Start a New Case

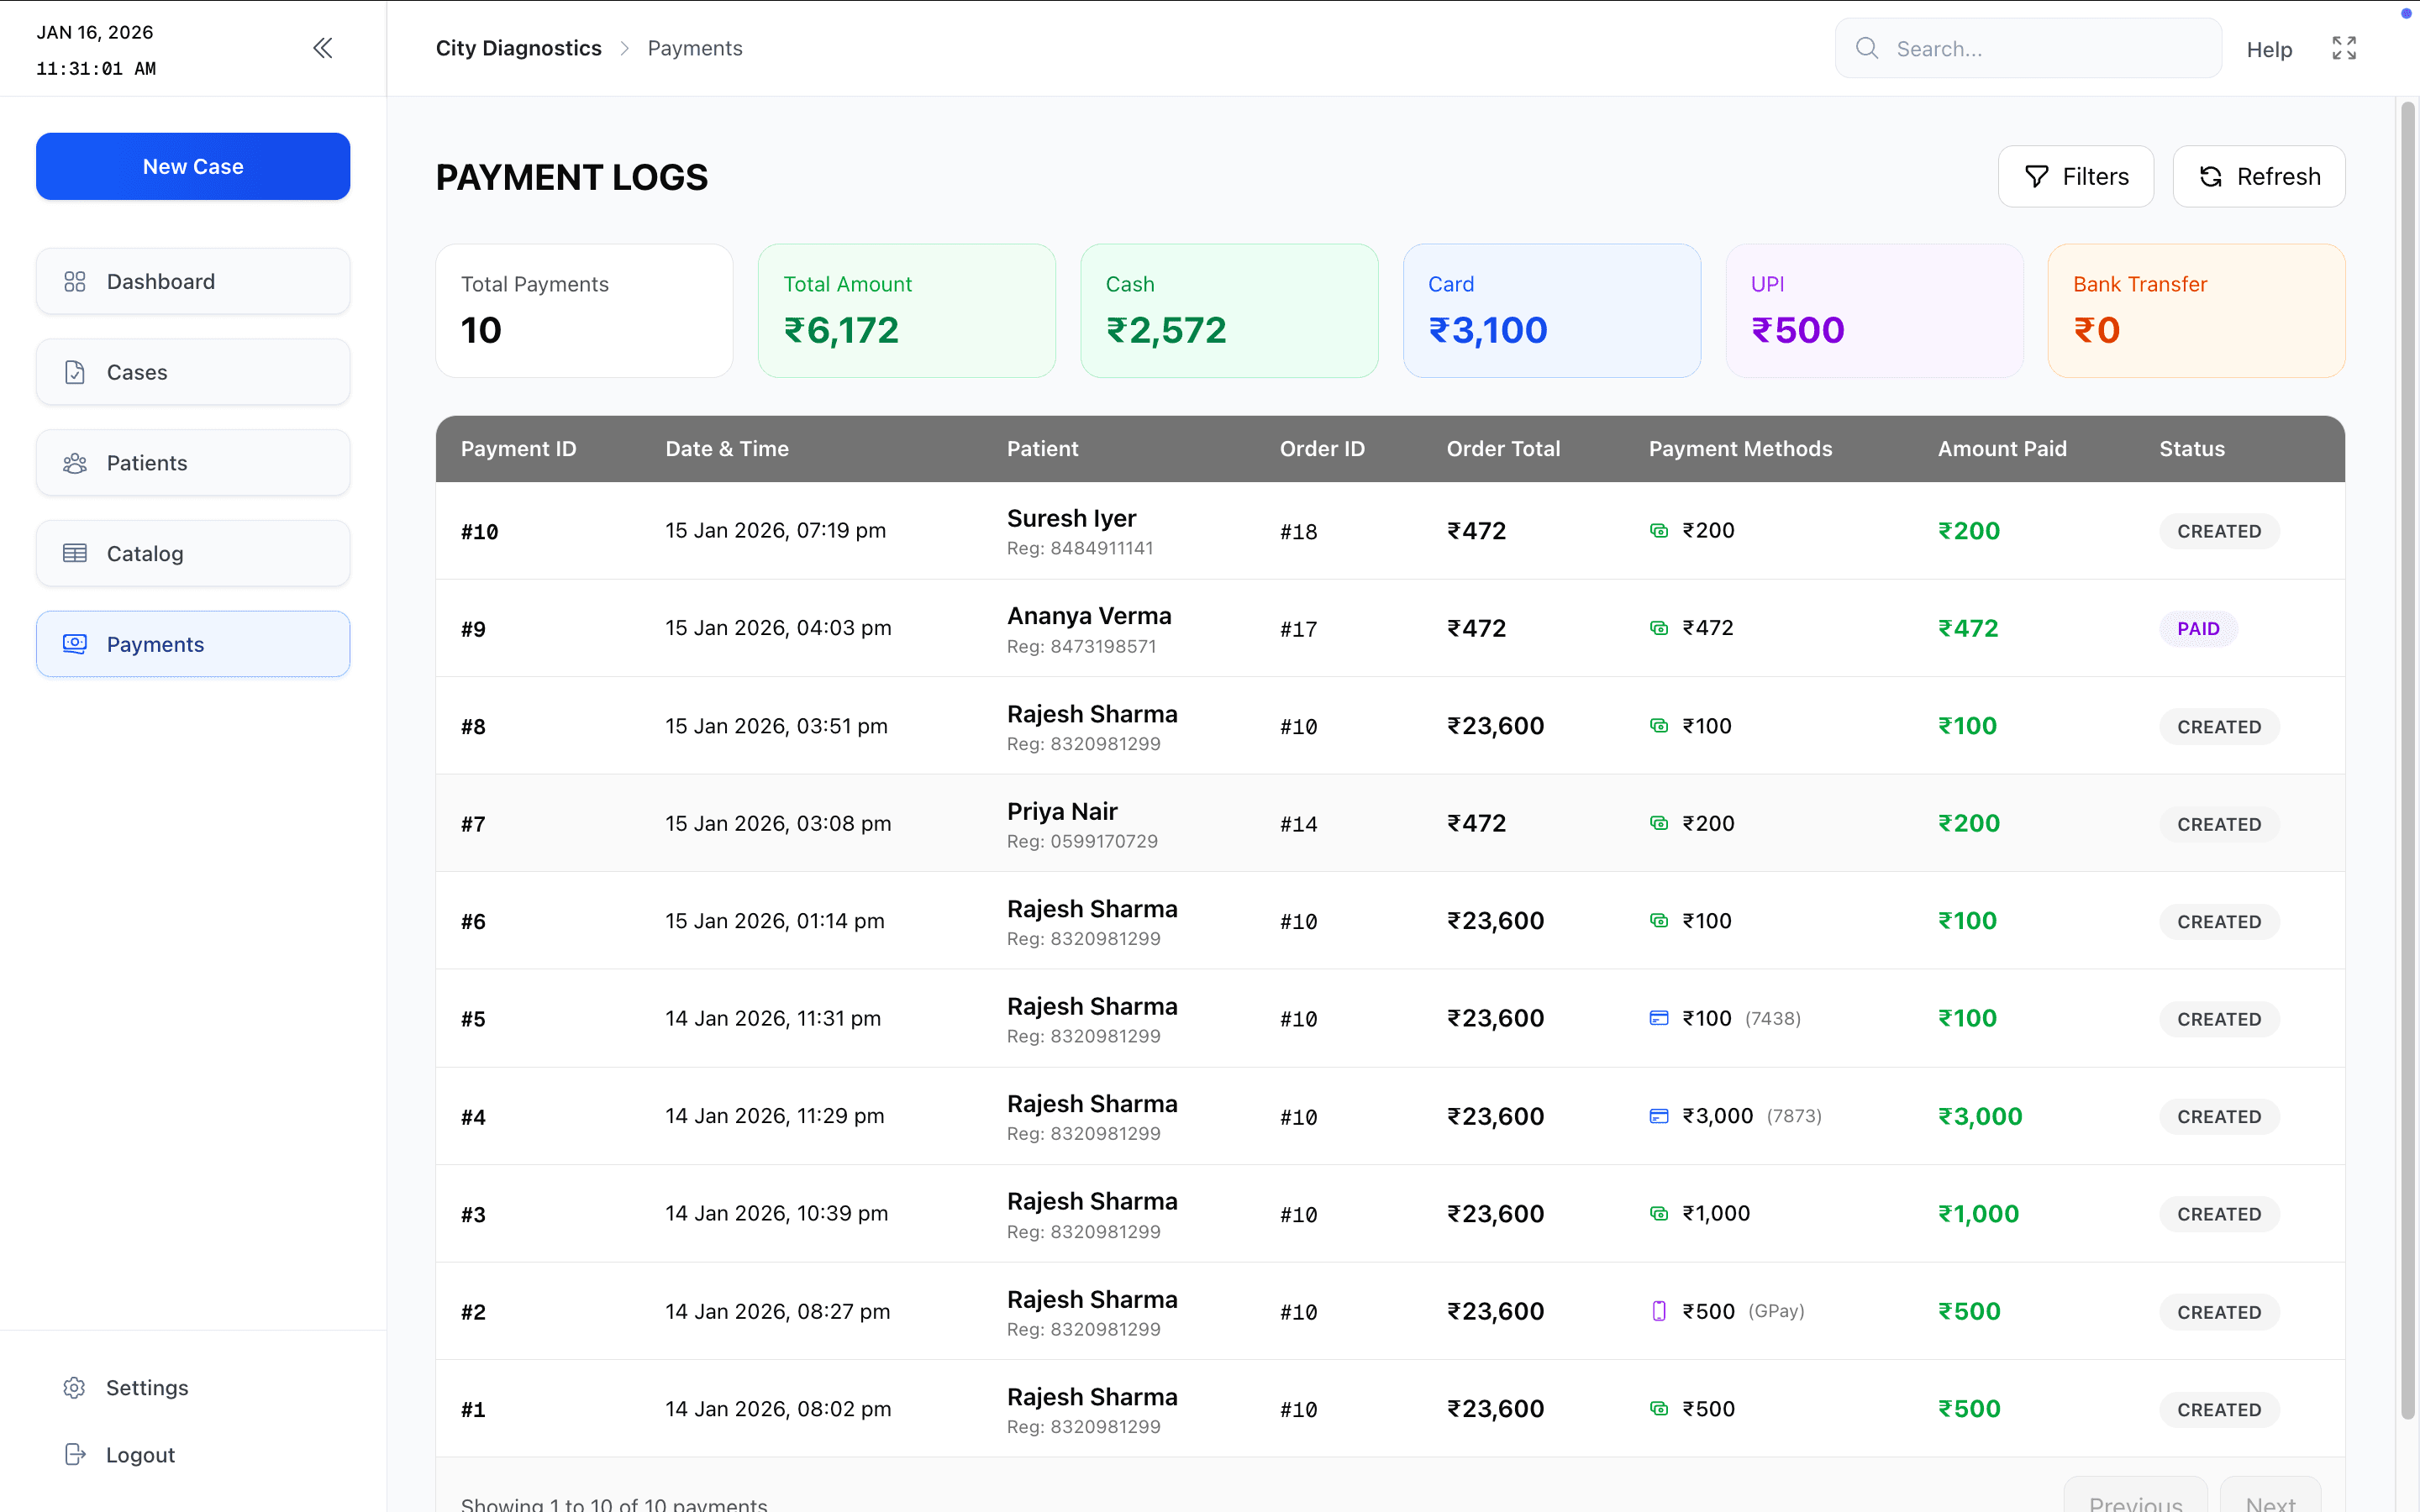click(x=193, y=166)
